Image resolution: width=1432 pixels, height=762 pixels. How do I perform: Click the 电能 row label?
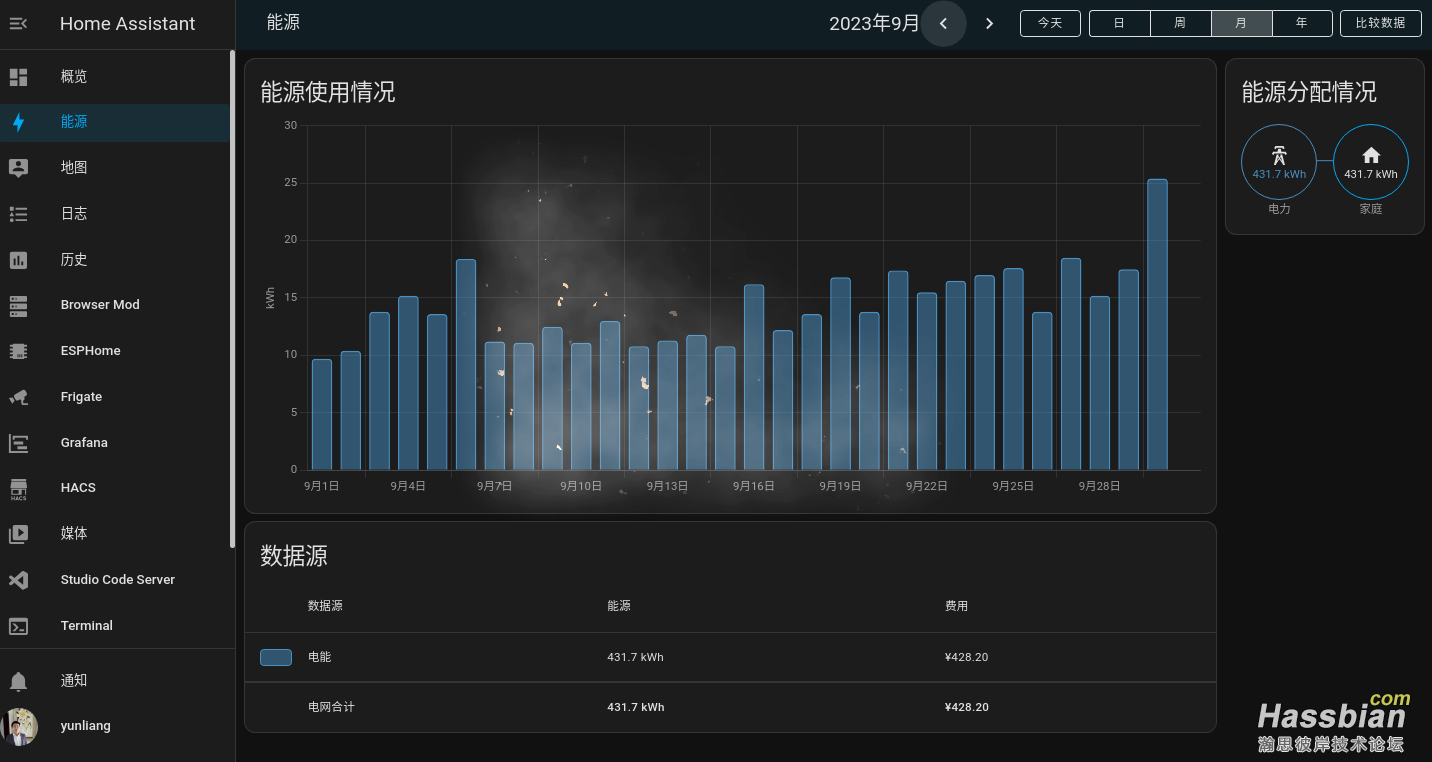click(319, 657)
